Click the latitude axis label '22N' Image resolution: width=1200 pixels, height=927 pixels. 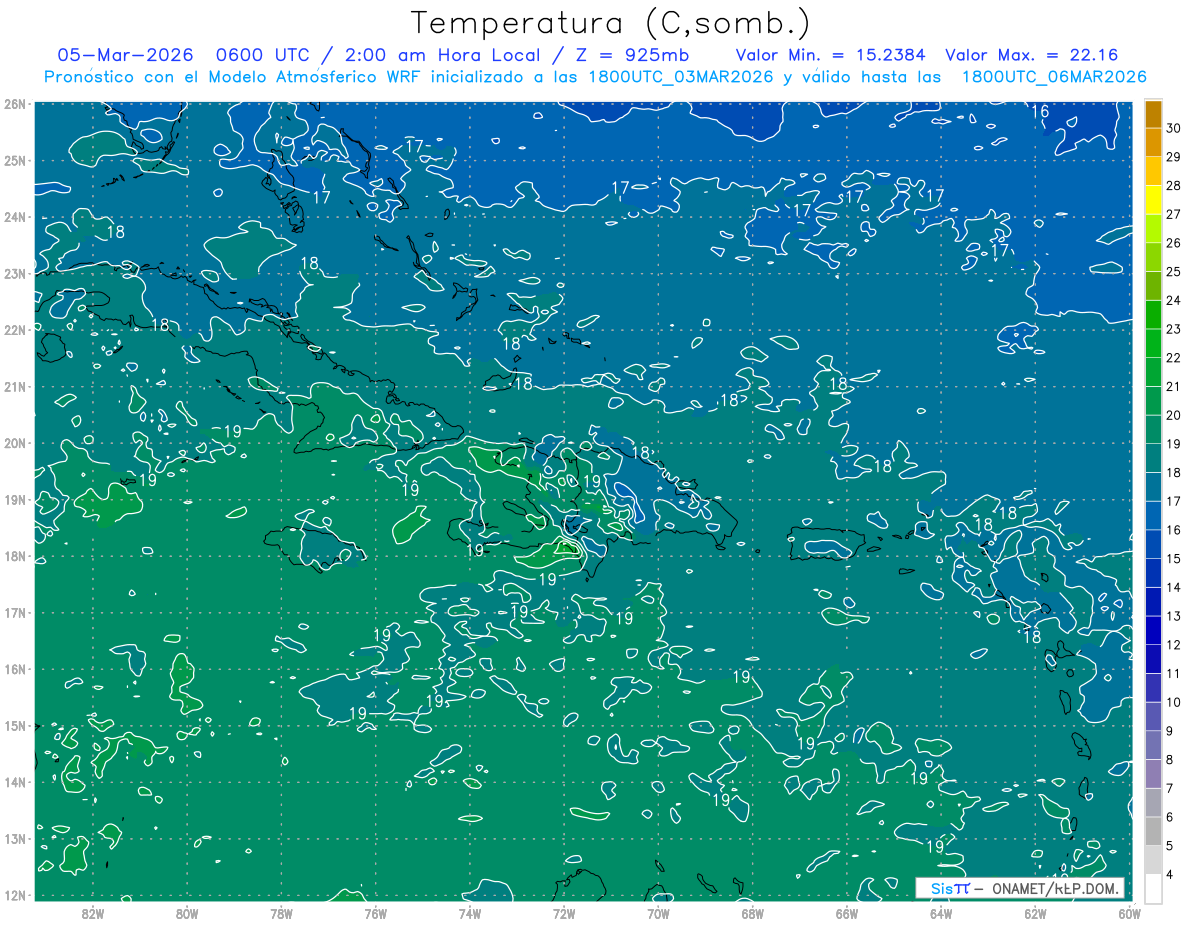15,330
